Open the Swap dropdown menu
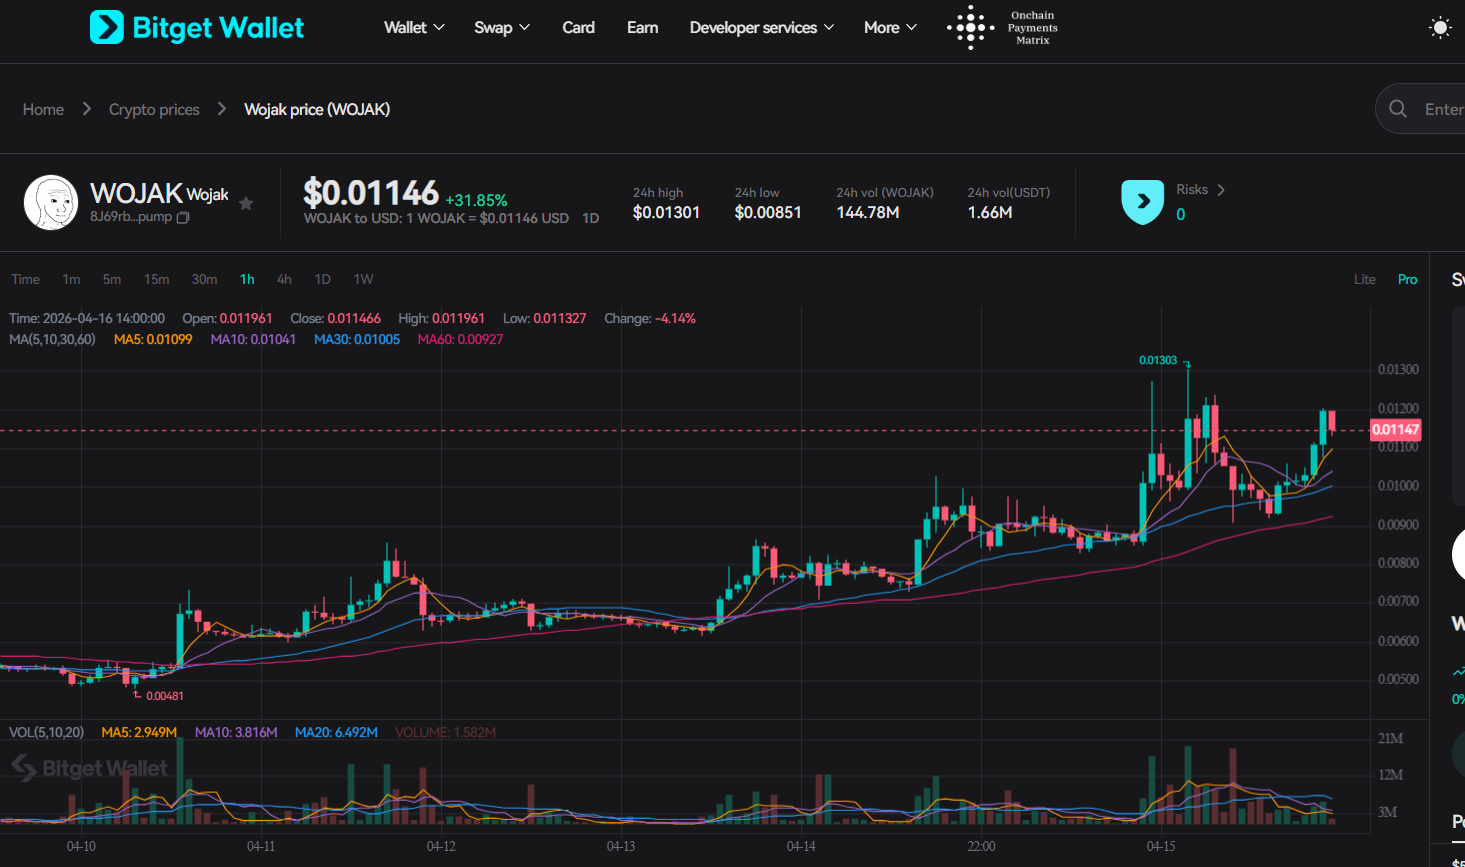The width and height of the screenshot is (1465, 867). click(502, 28)
